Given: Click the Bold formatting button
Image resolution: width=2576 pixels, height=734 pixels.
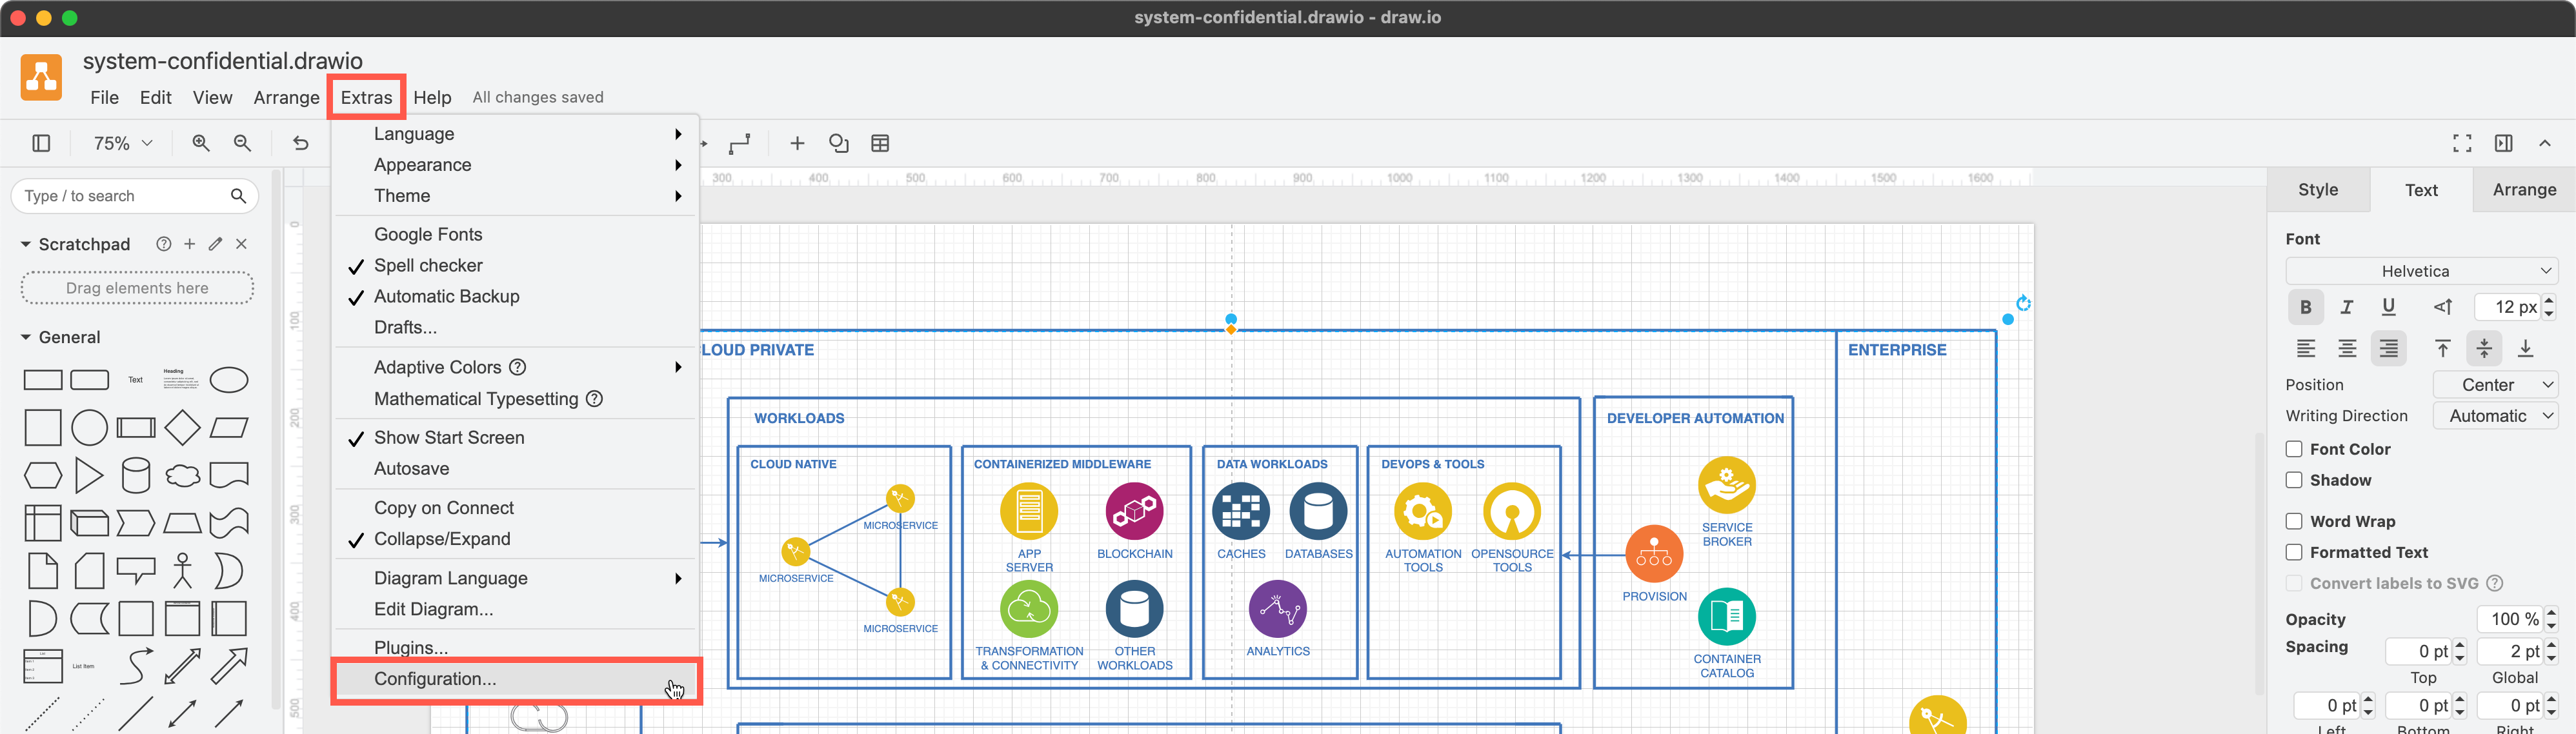Looking at the screenshot, I should point(2305,307).
